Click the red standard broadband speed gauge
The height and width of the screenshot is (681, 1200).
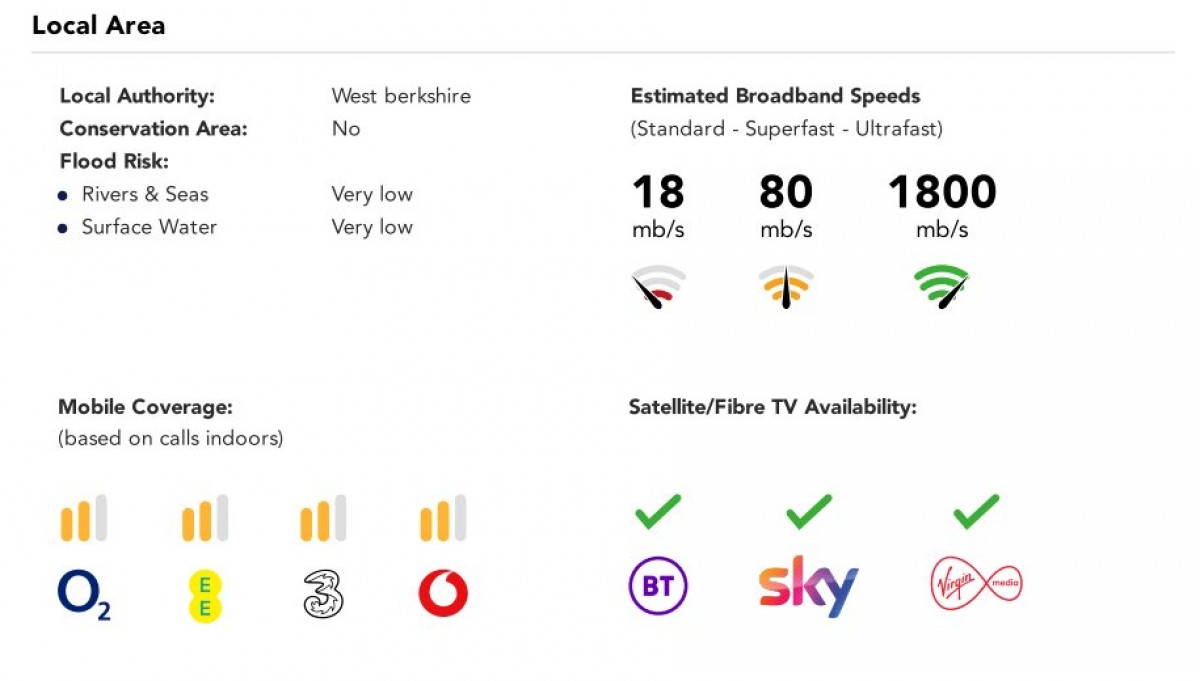[657, 286]
